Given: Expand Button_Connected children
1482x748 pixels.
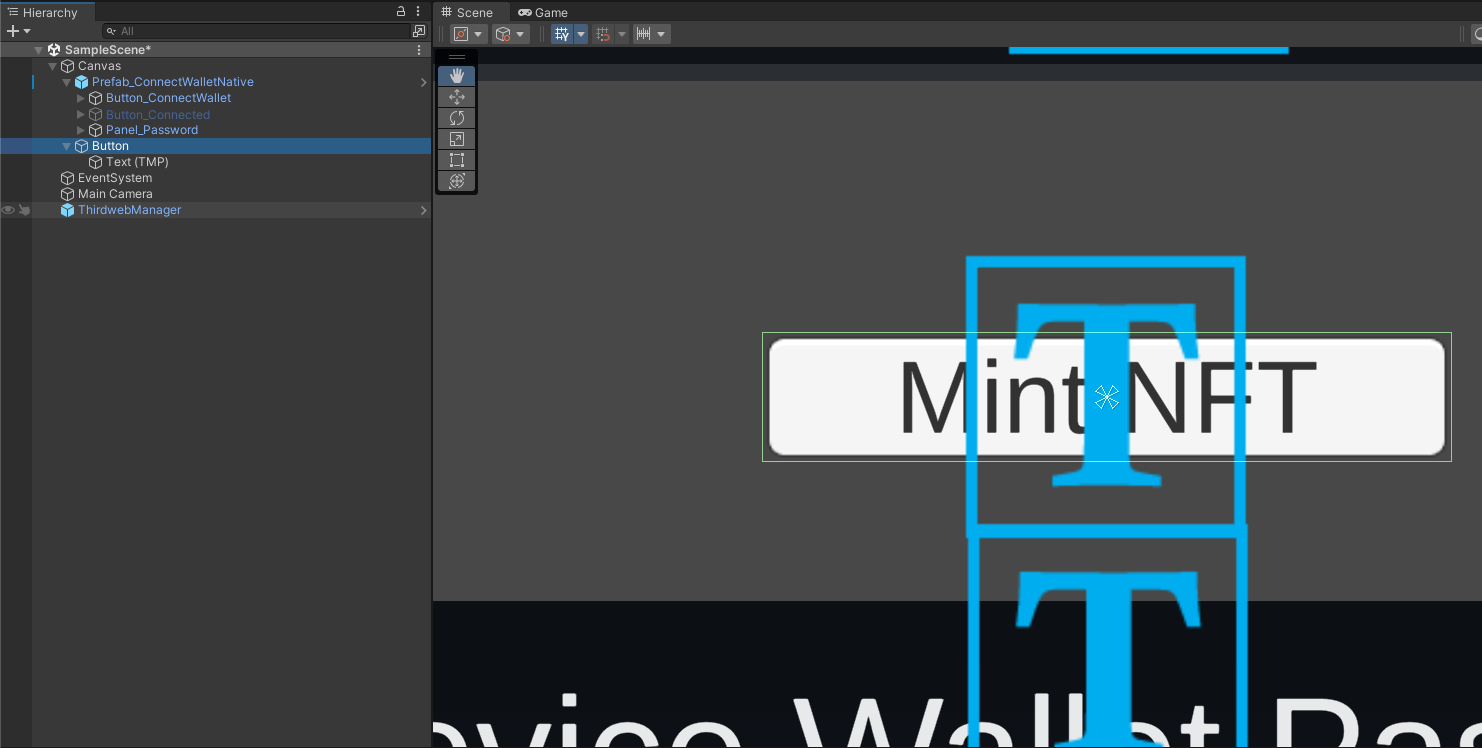Looking at the screenshot, I should (81, 114).
